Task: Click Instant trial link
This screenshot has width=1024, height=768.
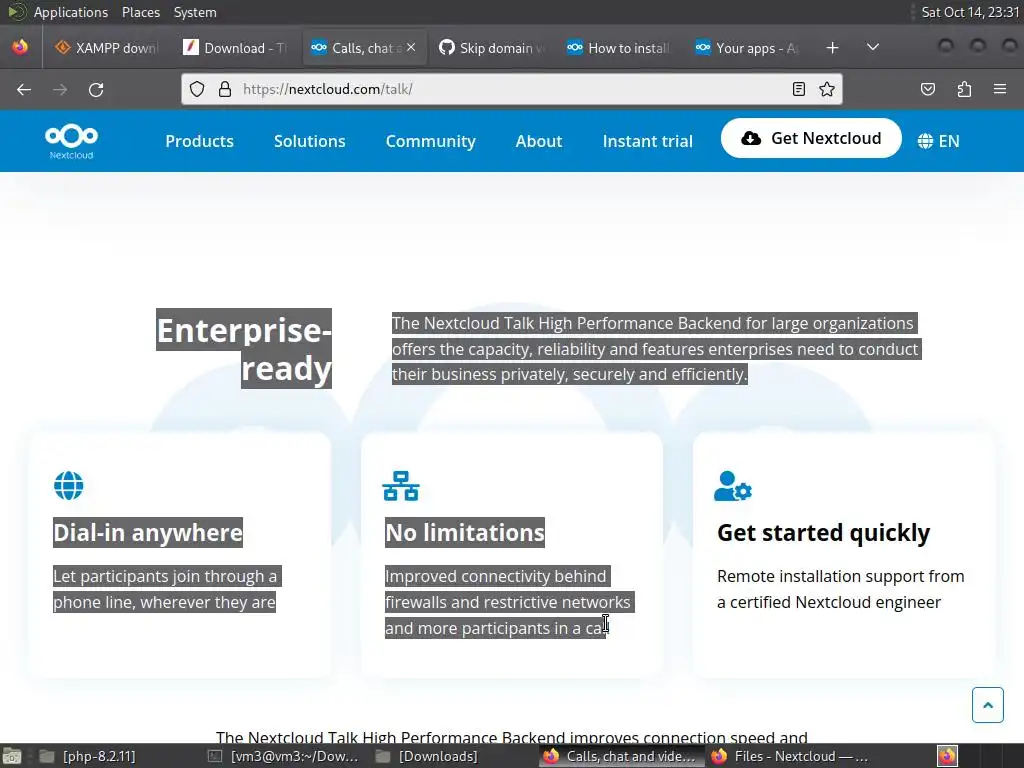Action: tap(647, 141)
